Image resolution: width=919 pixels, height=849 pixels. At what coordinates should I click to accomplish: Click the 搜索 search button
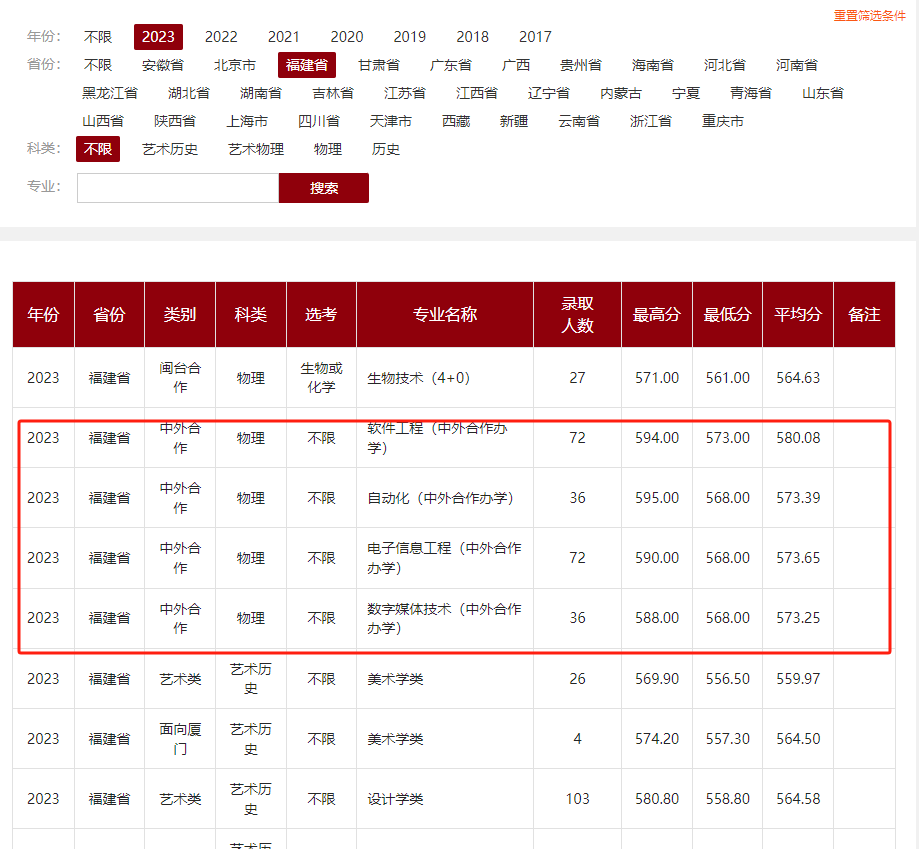323,188
